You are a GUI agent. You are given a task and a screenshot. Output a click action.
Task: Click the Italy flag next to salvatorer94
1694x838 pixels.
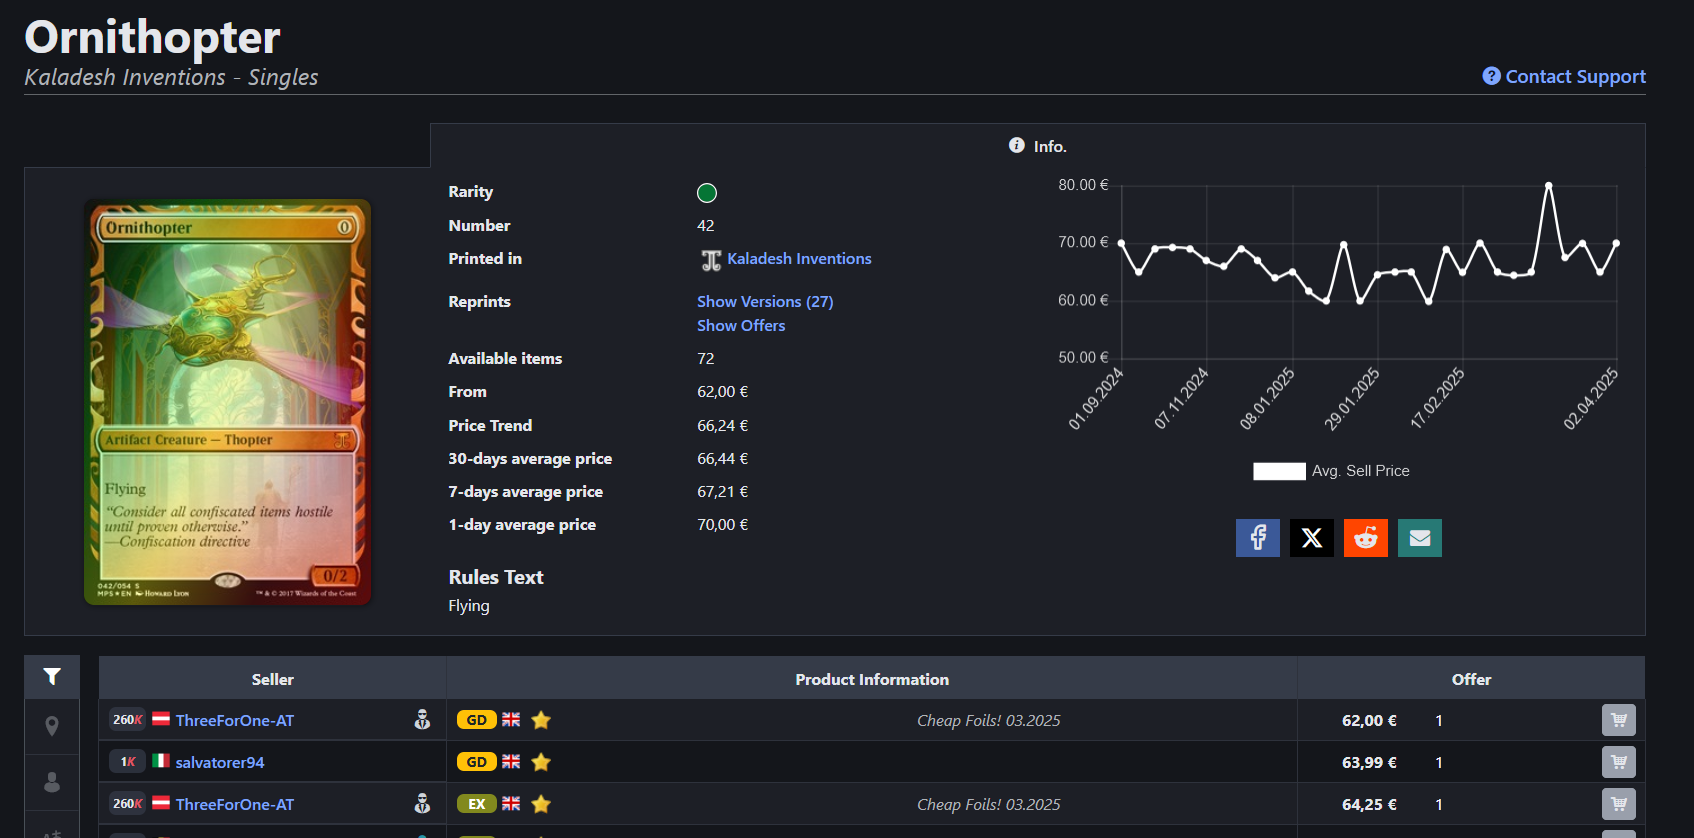[161, 761]
